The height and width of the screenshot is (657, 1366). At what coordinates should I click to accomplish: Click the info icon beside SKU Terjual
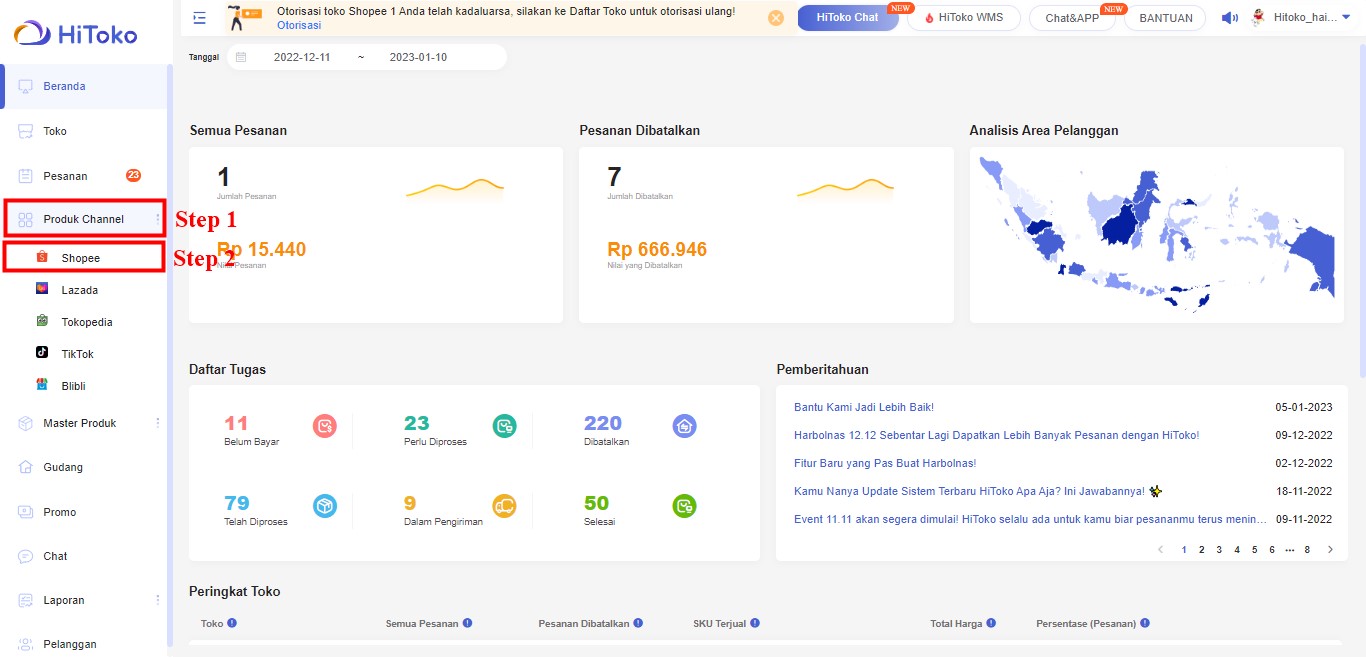[755, 623]
